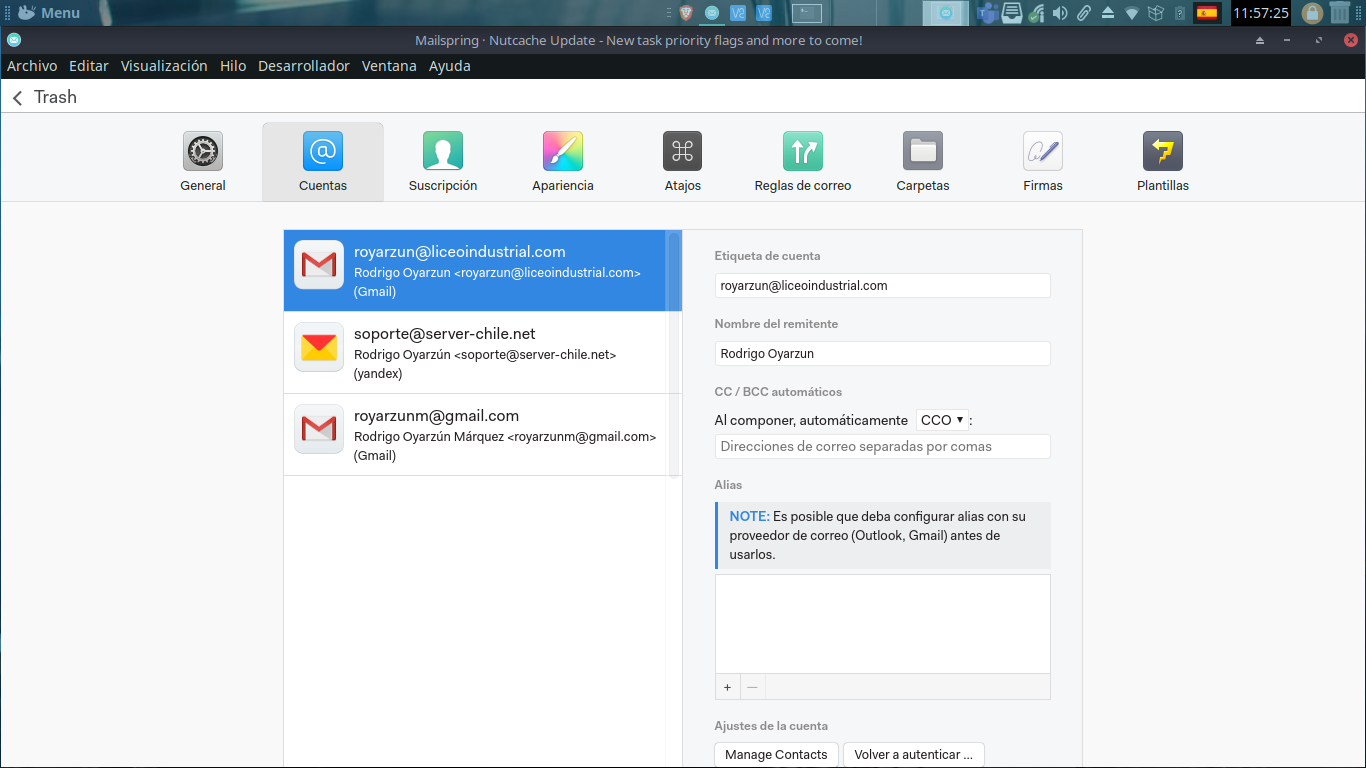The width and height of the screenshot is (1366, 768).
Task: Click the minus button to remove alias
Action: [x=752, y=687]
